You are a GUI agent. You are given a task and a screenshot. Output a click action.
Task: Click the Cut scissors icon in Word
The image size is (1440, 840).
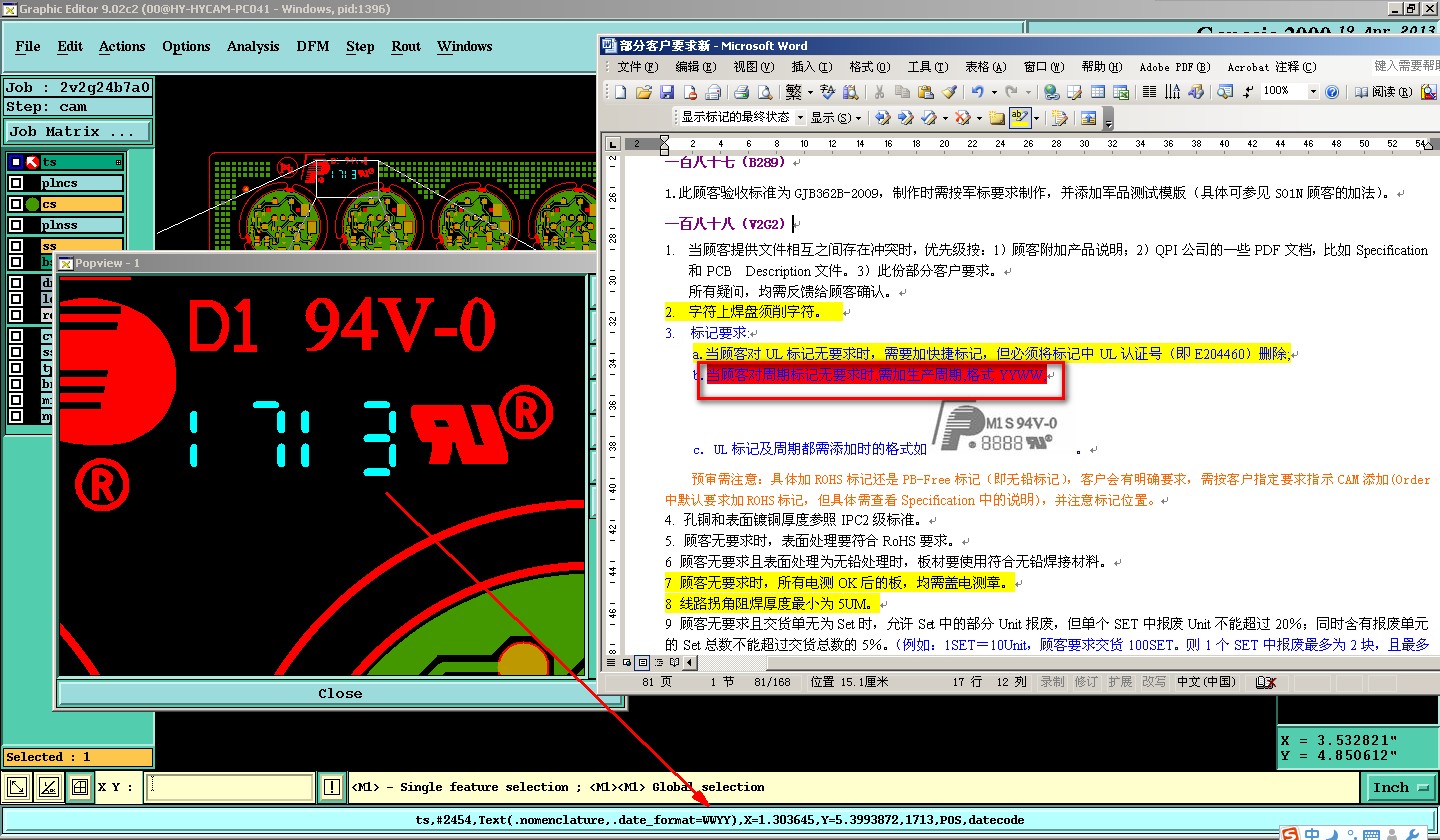[x=879, y=92]
